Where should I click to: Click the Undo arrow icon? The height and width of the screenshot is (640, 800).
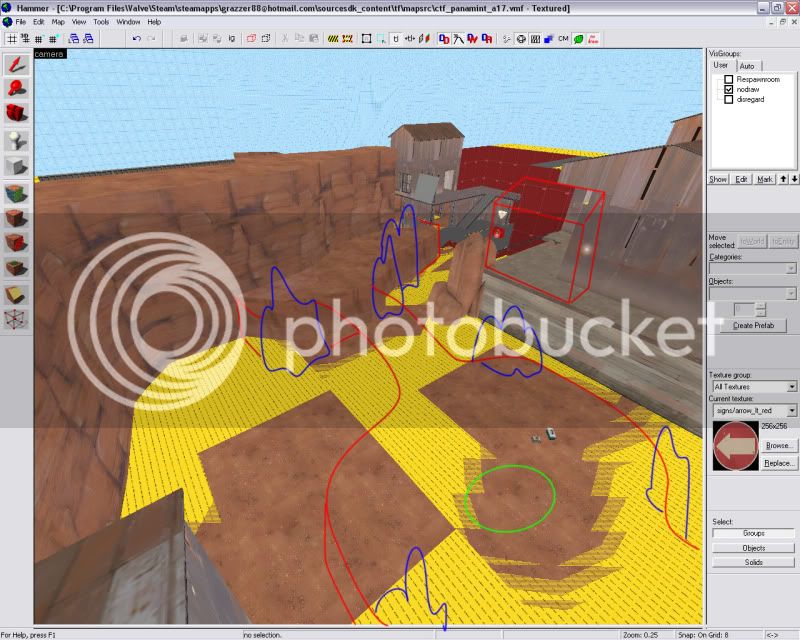tap(136, 39)
